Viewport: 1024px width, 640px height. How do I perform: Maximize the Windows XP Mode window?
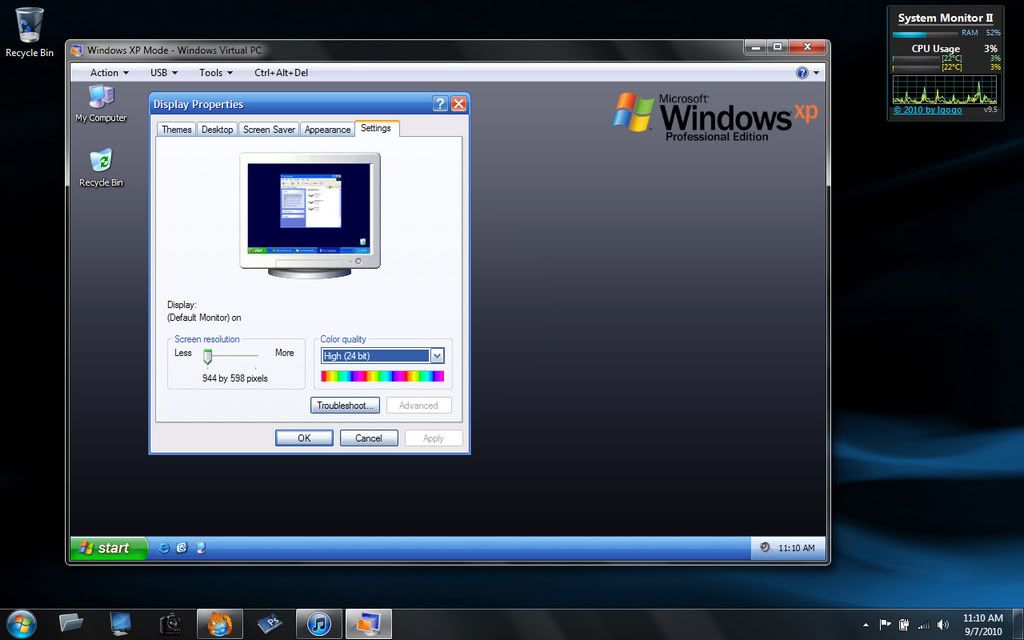pos(778,47)
